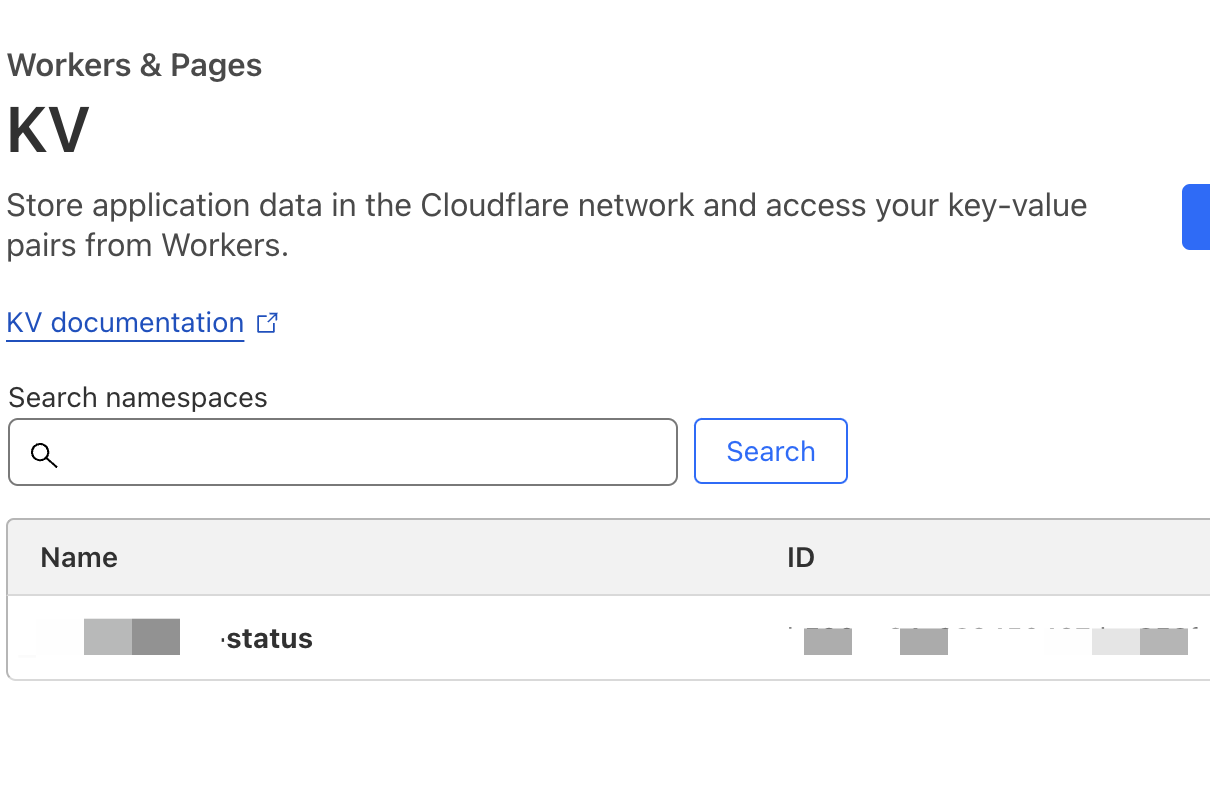The image size is (1210, 792).
Task: Click the ID column header
Action: pyautogui.click(x=800, y=557)
